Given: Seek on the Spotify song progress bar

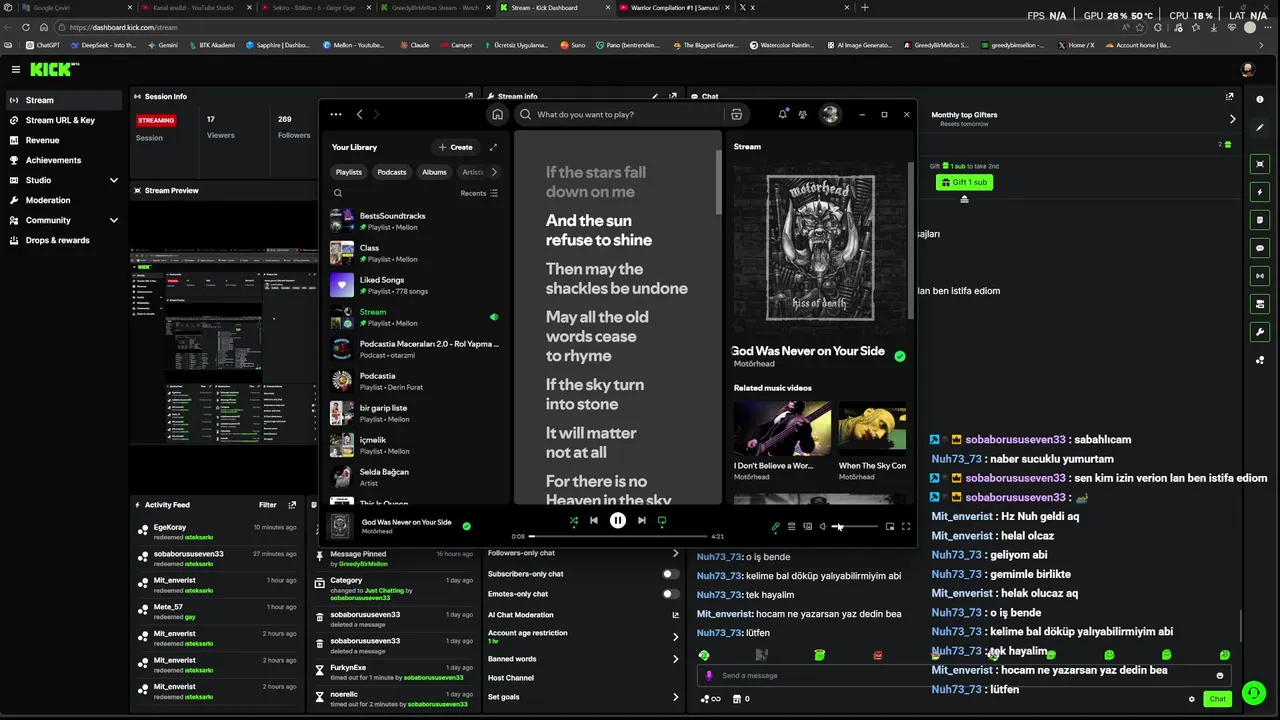Looking at the screenshot, I should [x=619, y=537].
